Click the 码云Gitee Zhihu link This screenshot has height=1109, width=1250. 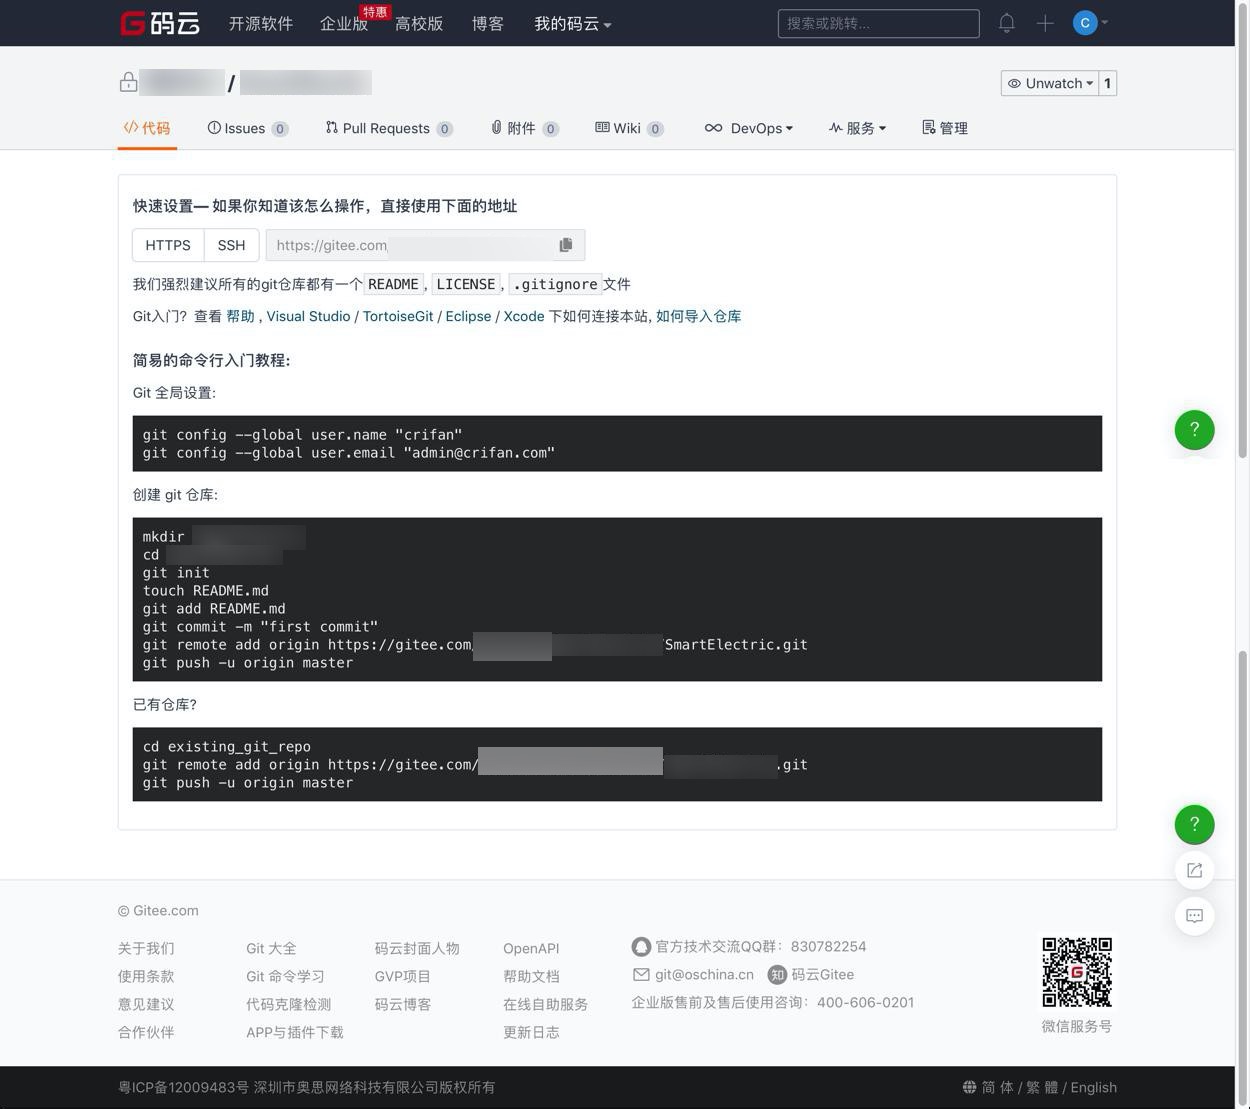click(823, 974)
